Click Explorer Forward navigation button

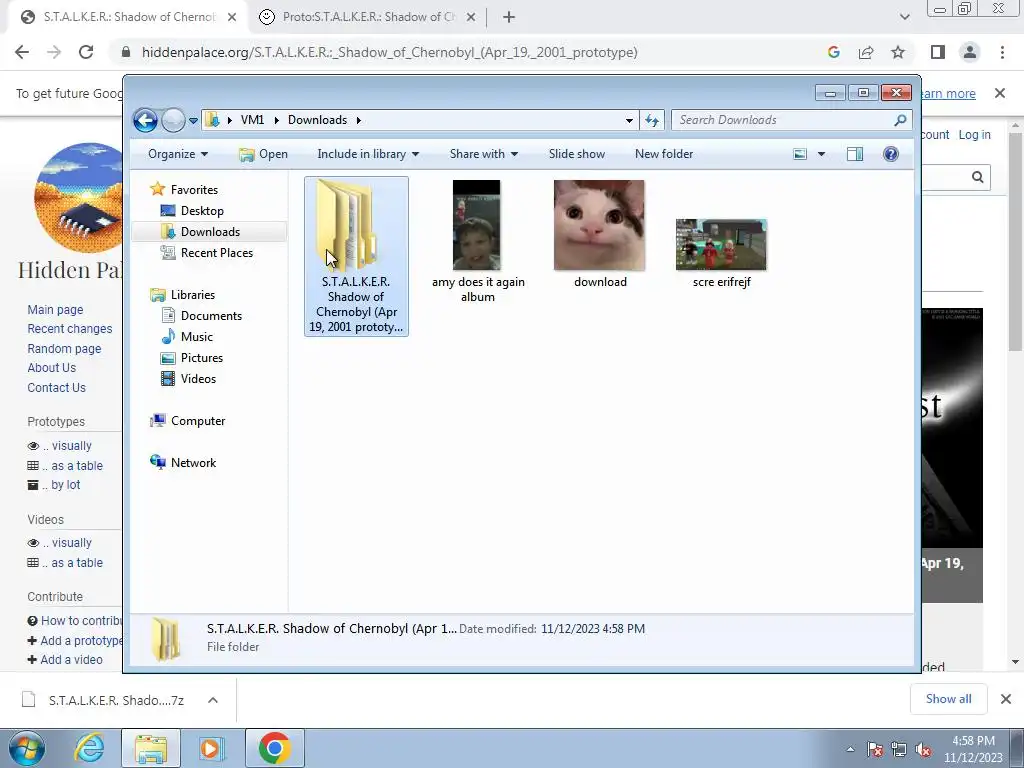point(173,120)
